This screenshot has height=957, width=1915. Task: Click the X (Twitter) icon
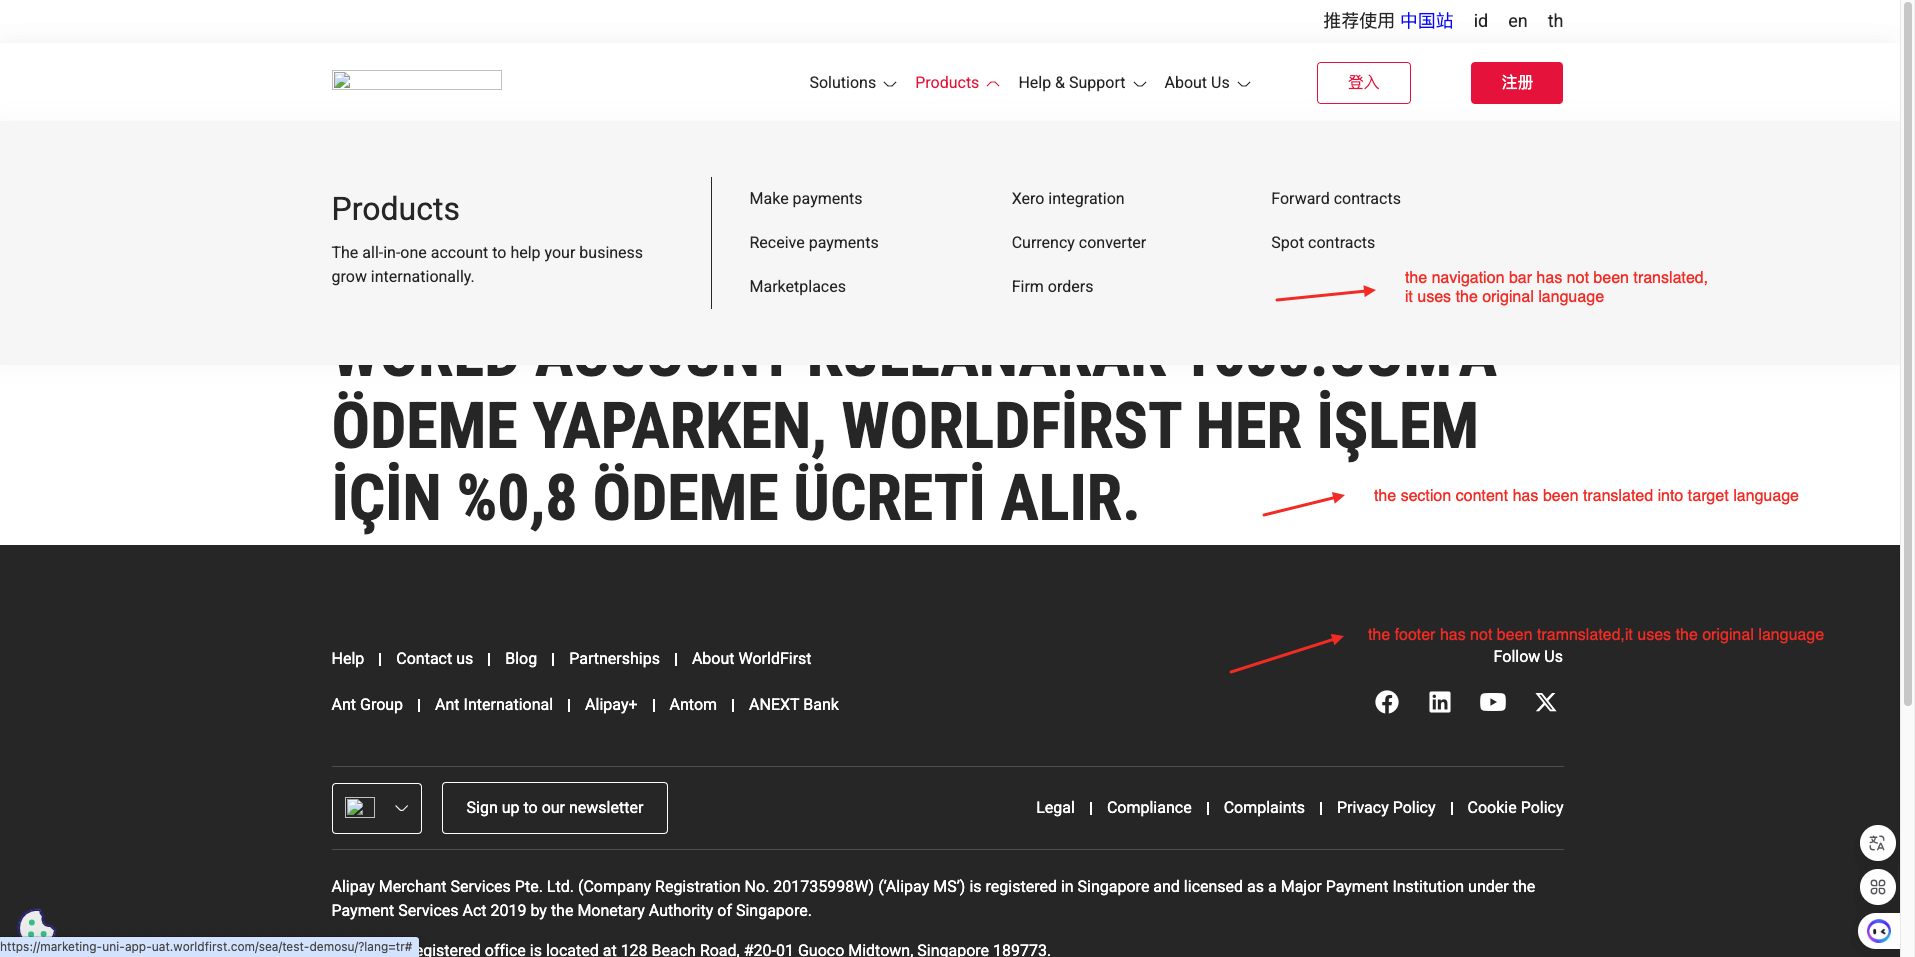[x=1545, y=702]
